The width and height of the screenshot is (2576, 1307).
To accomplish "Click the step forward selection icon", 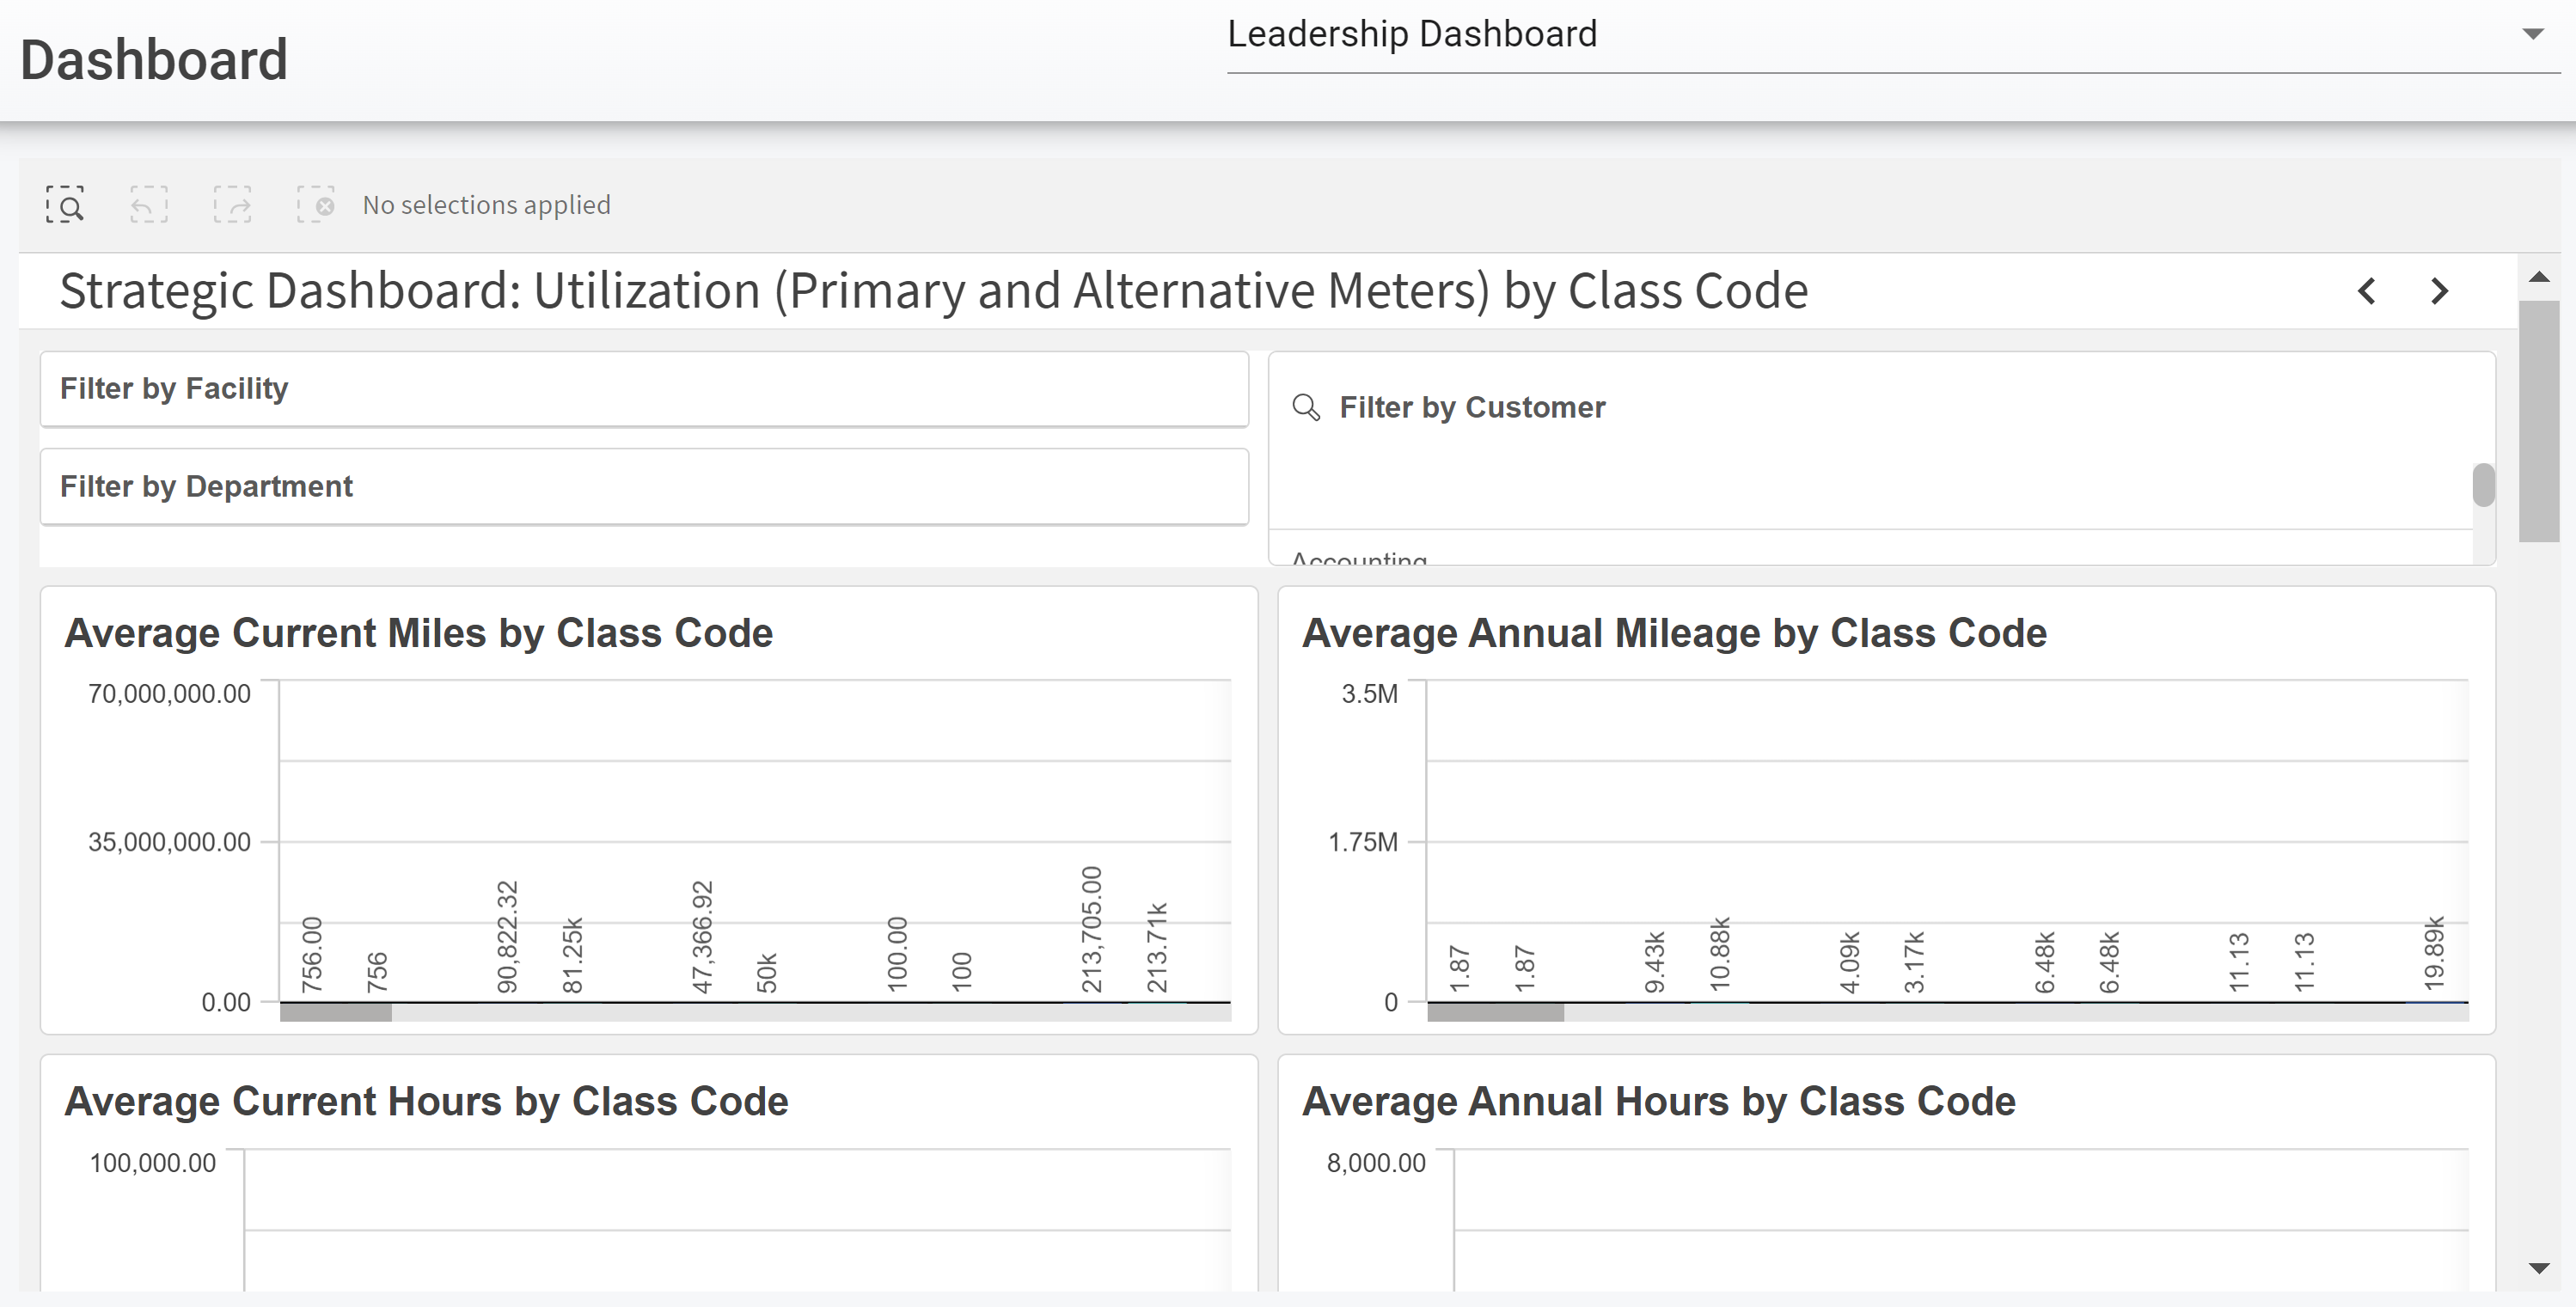I will (x=232, y=205).
